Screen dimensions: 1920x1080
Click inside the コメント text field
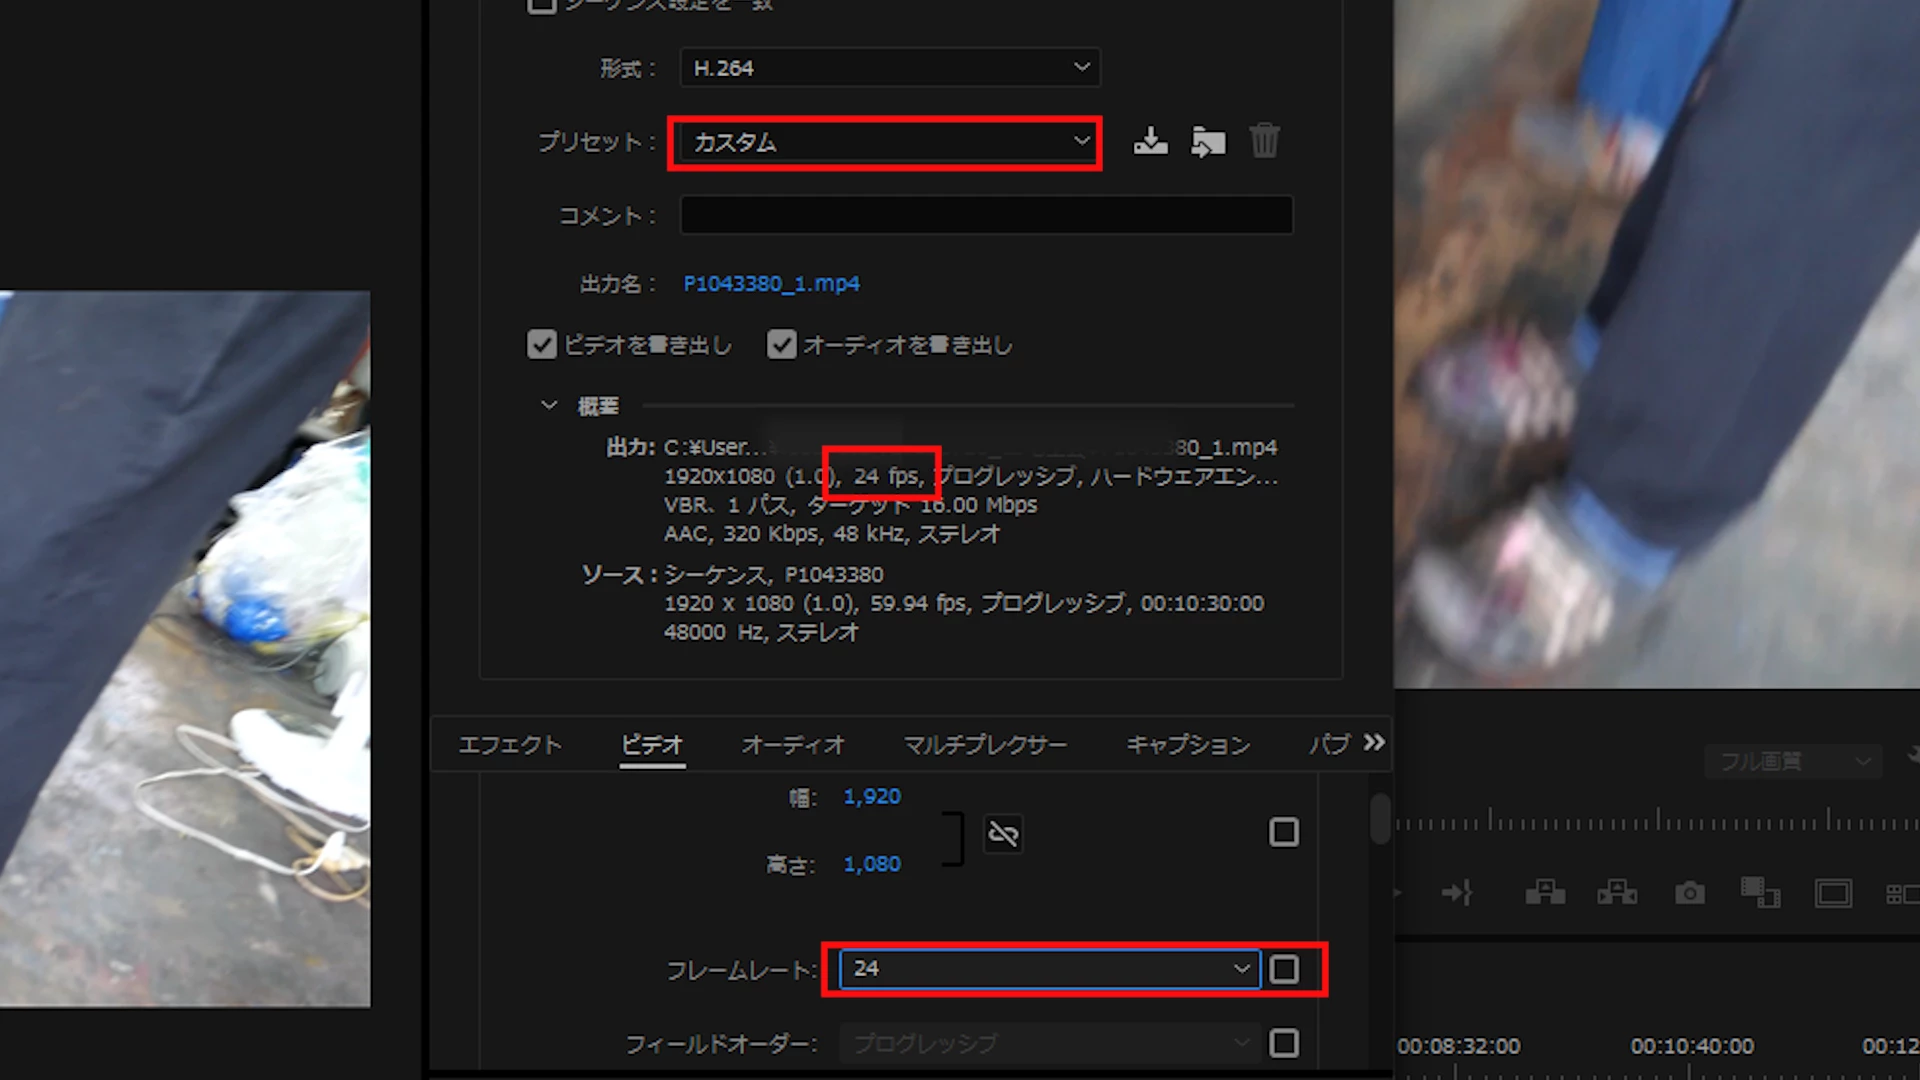[986, 215]
